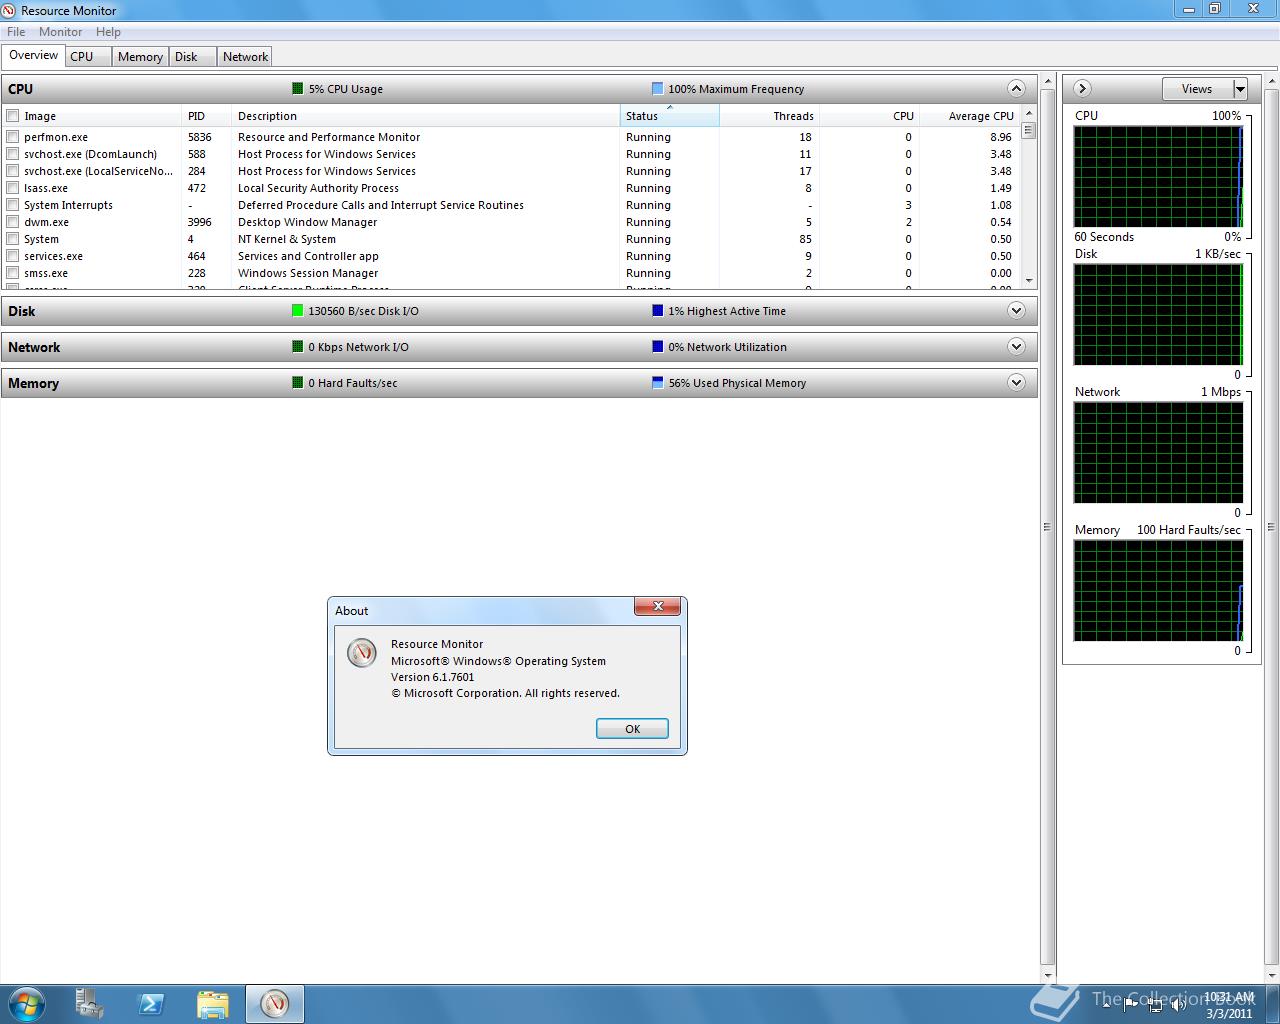Click OK in the About dialog
1280x1024 pixels.
pyautogui.click(x=632, y=729)
